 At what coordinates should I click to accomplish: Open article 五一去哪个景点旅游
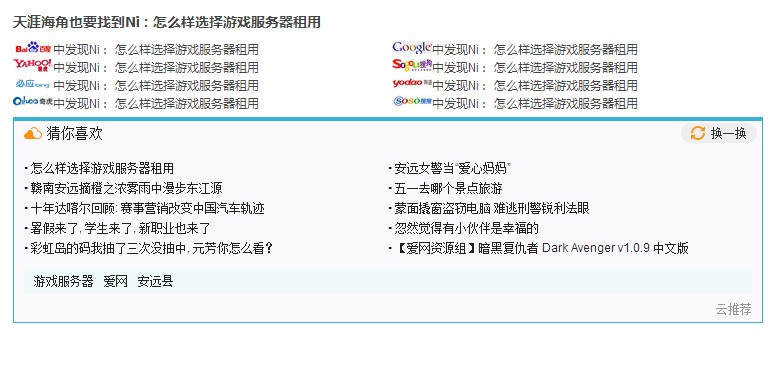click(x=448, y=188)
